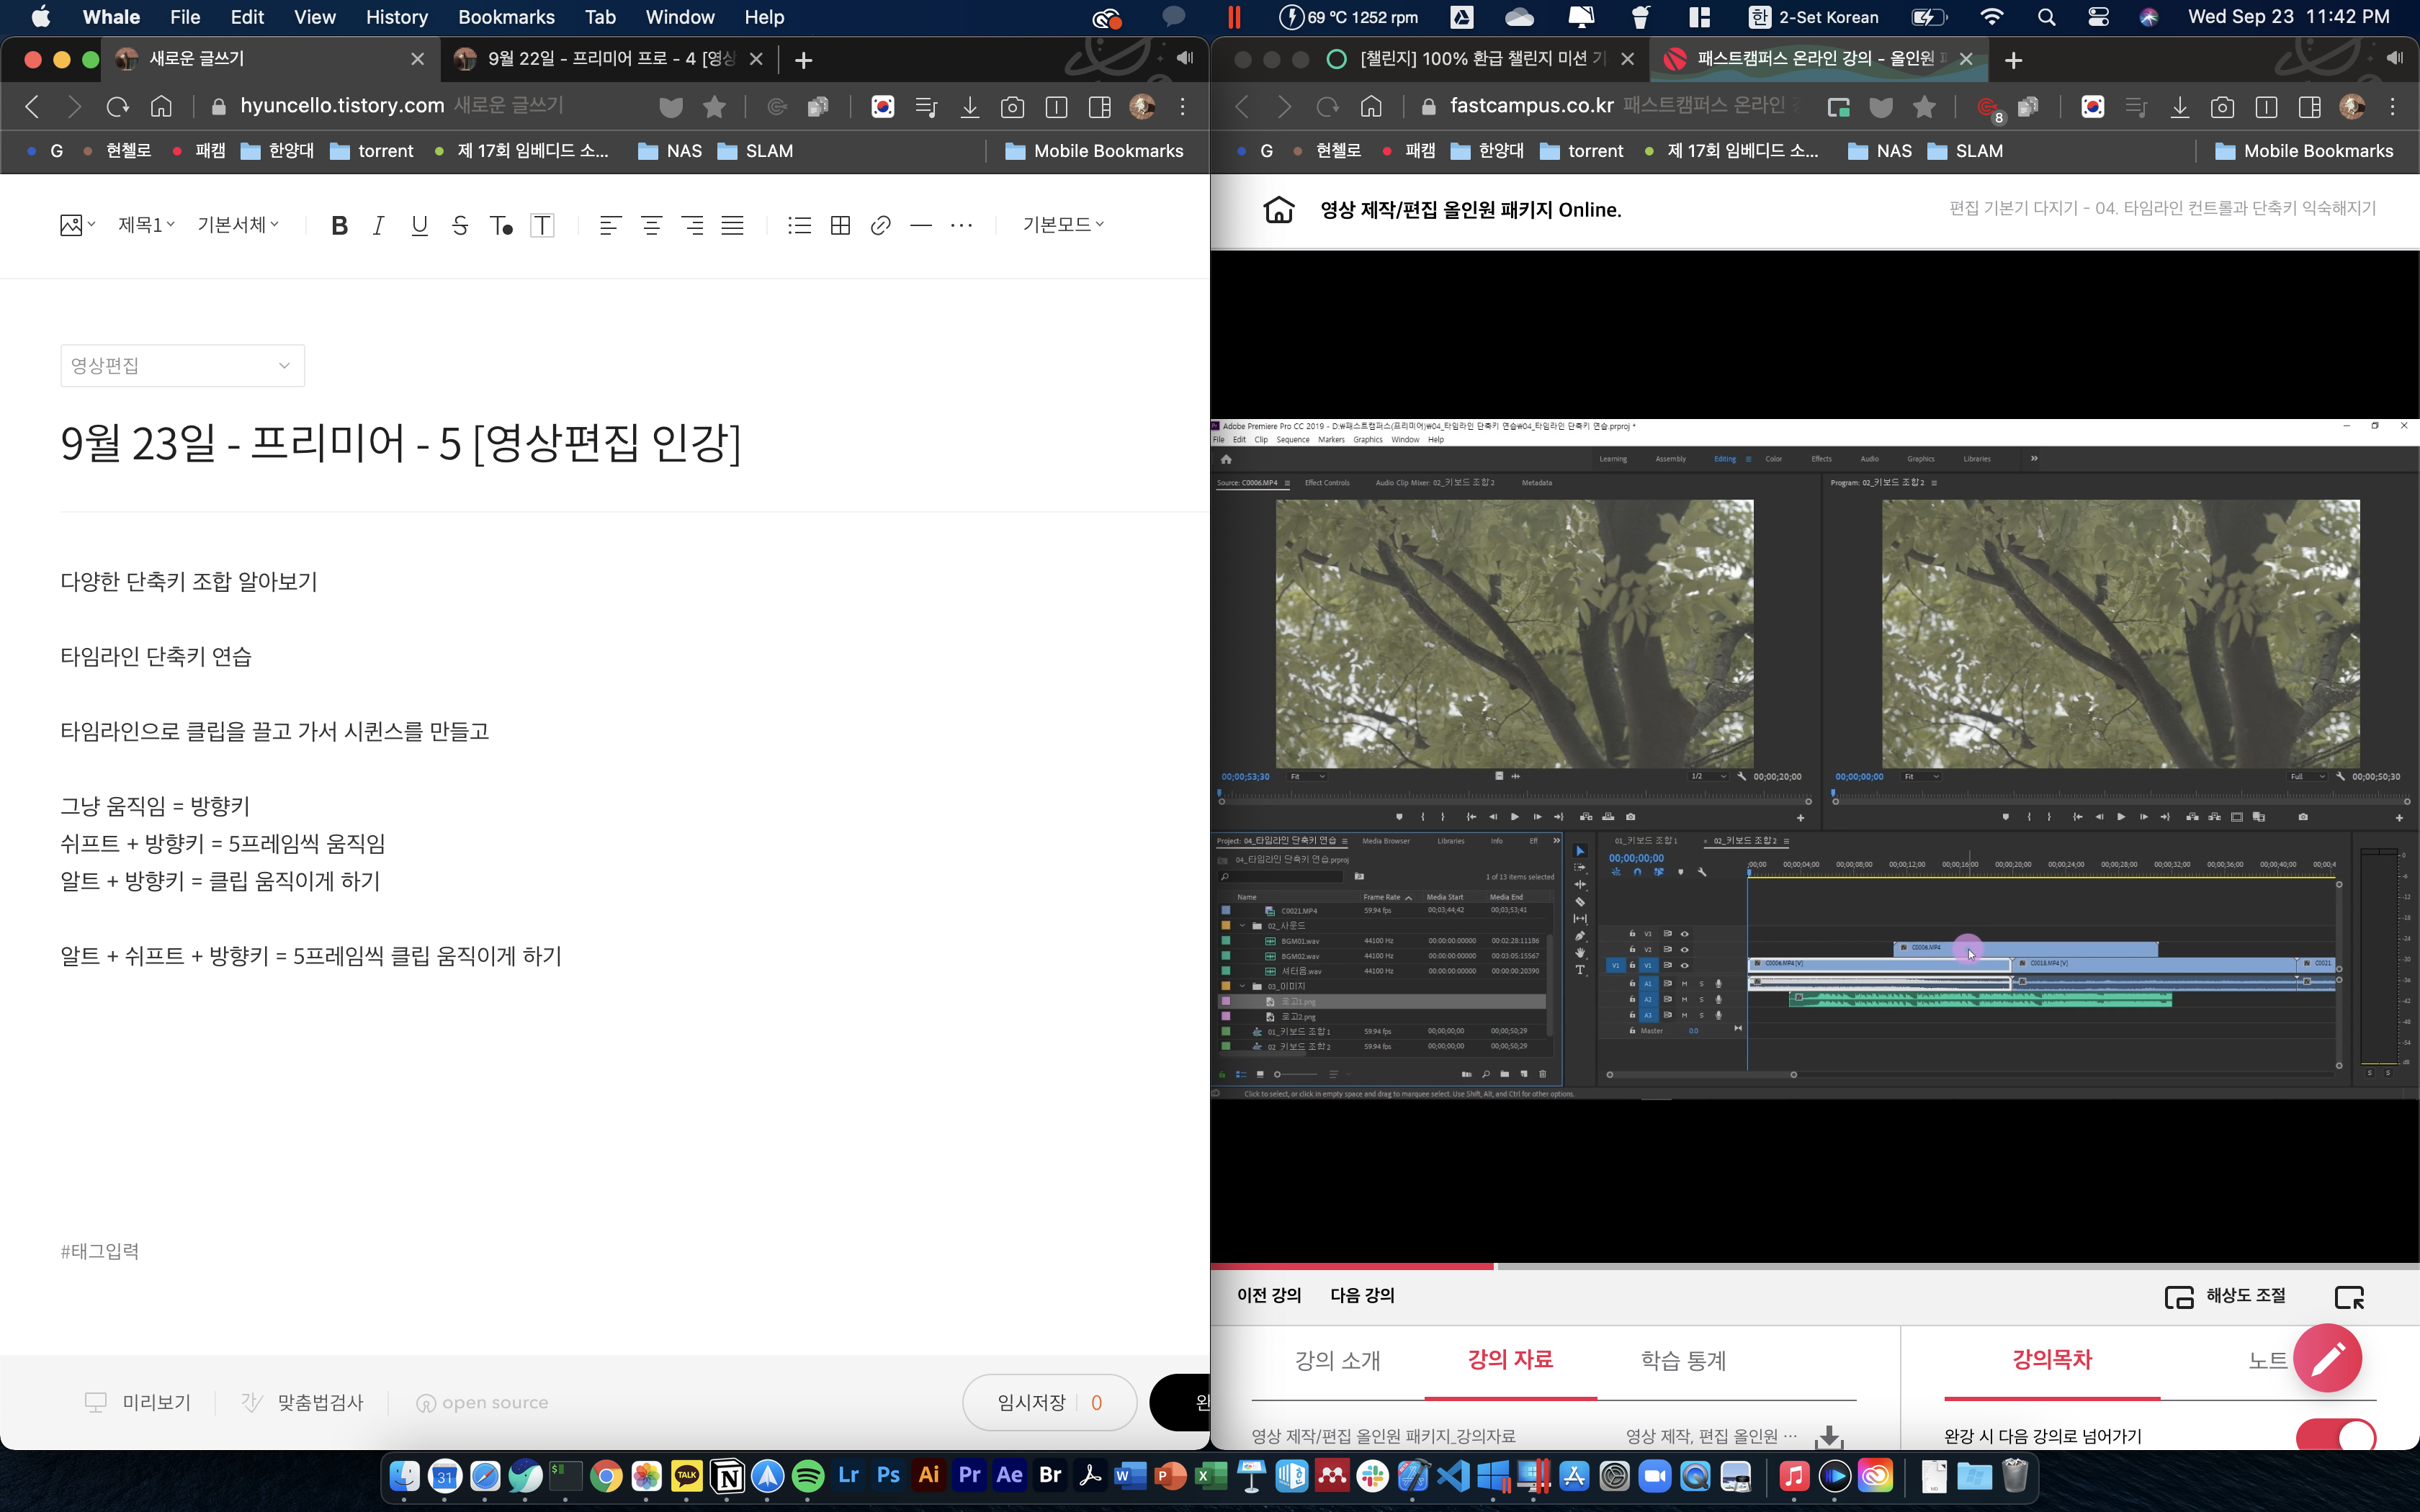The height and width of the screenshot is (1512, 2420).
Task: Open the 영상편집 category dropdown
Action: (182, 365)
